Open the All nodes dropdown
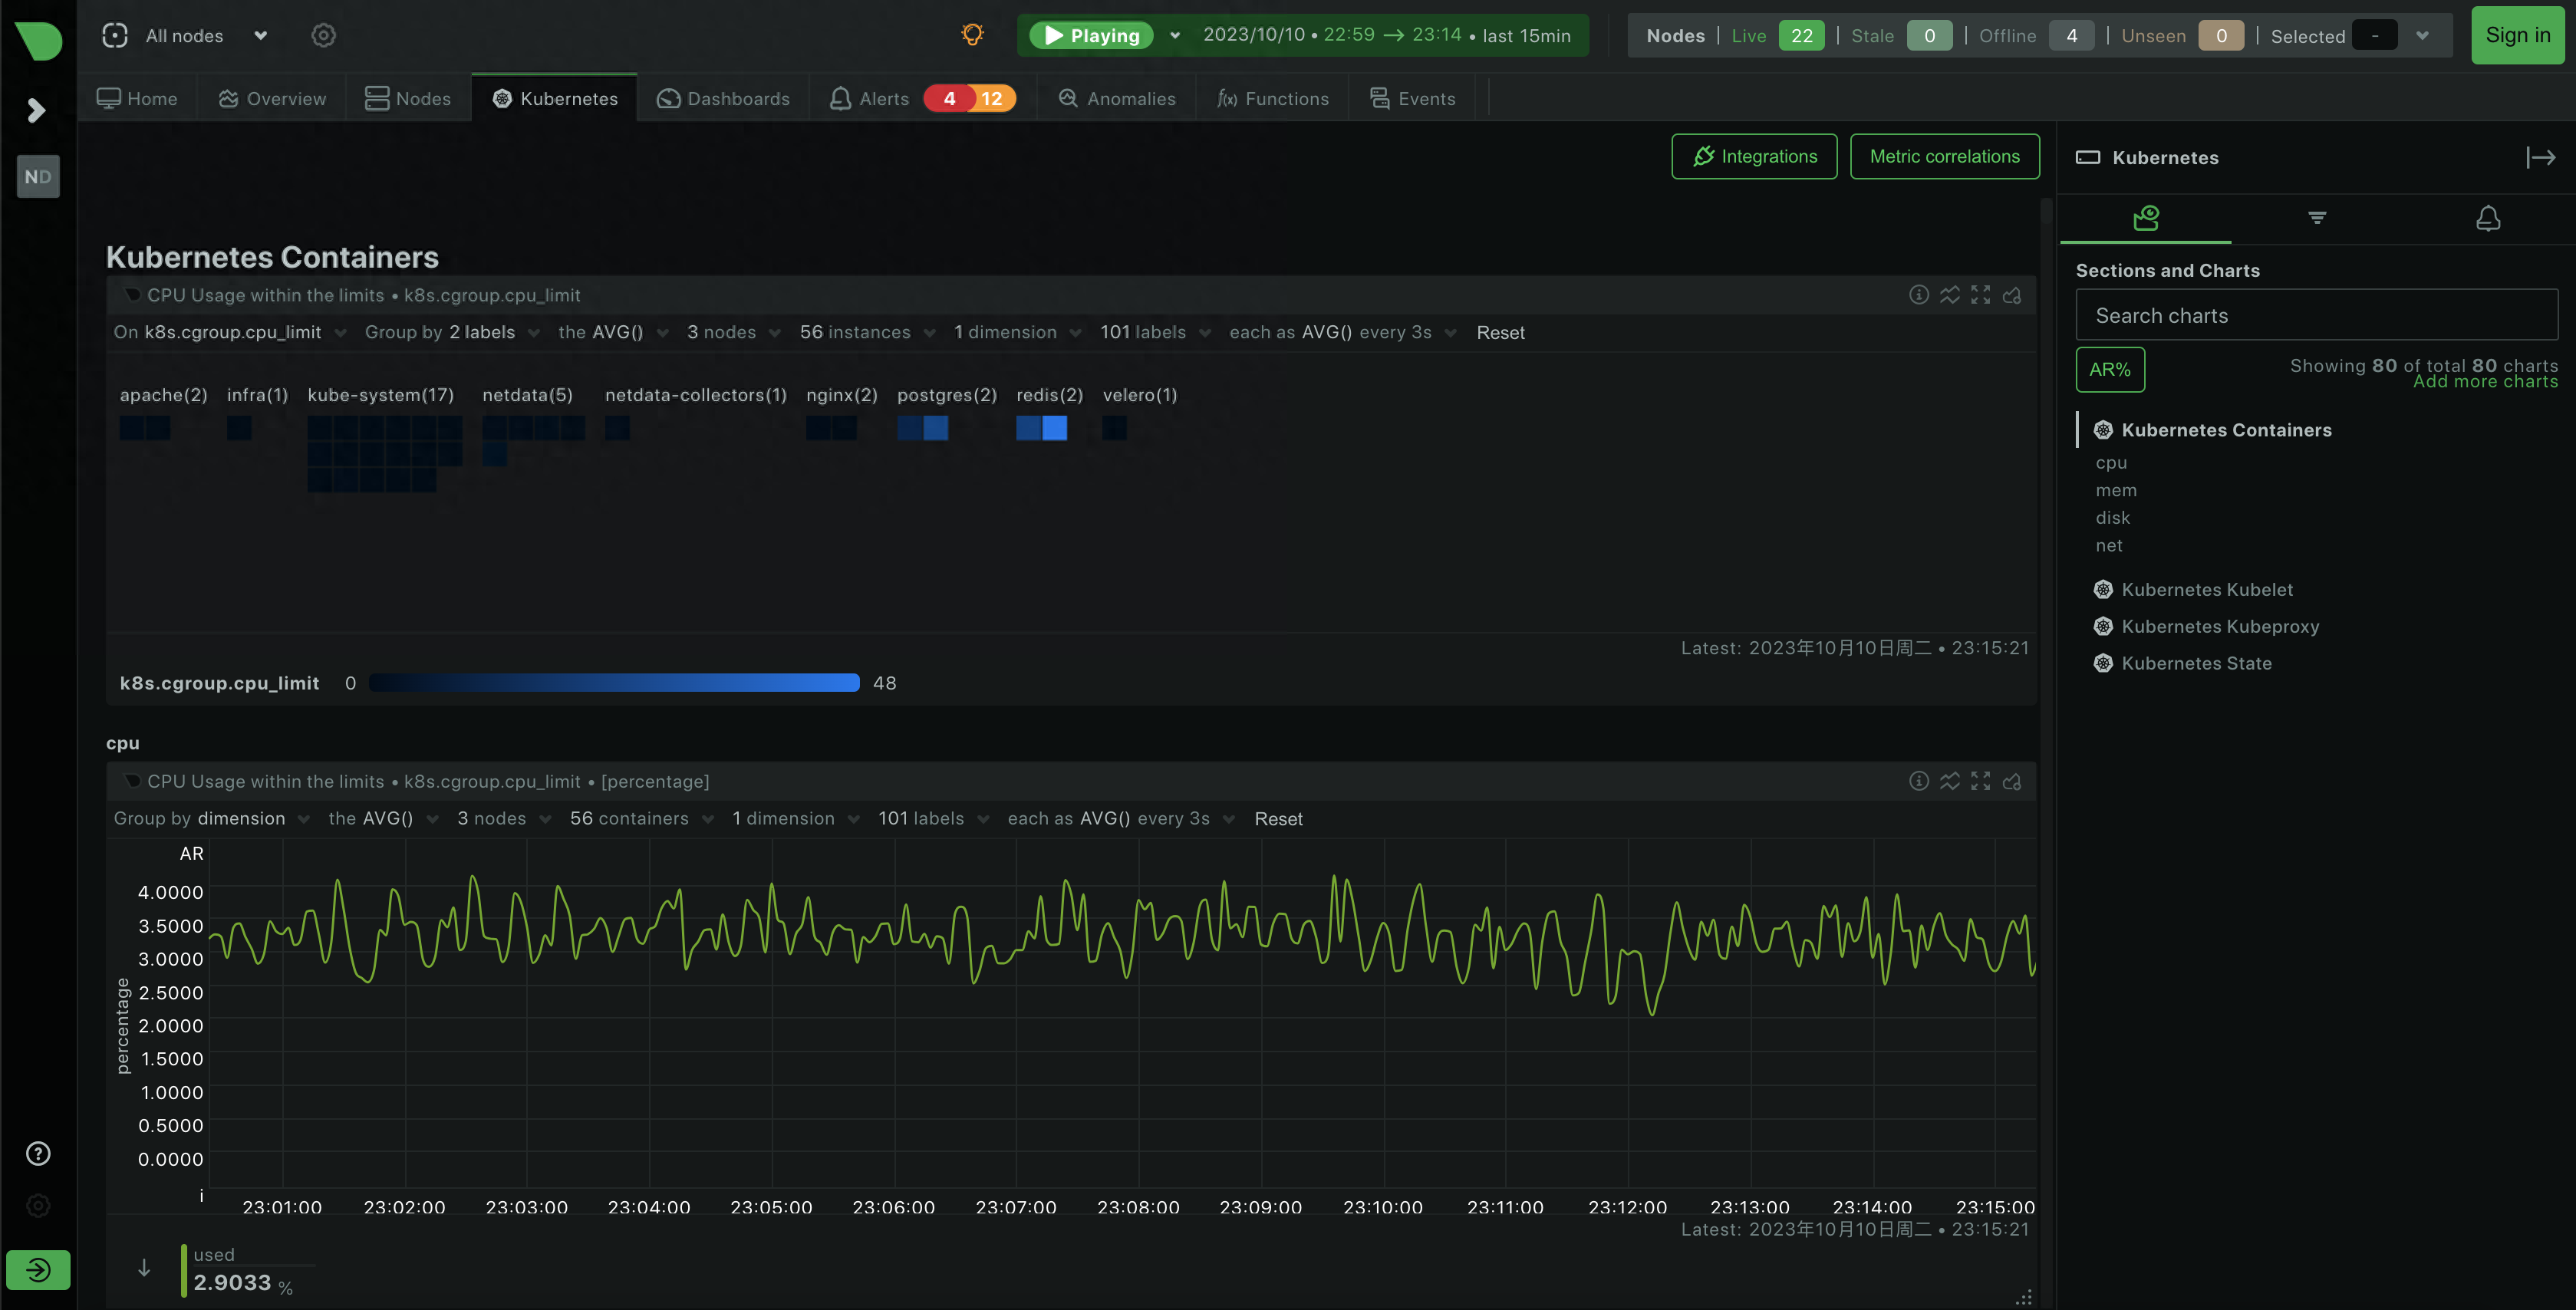 pos(186,35)
